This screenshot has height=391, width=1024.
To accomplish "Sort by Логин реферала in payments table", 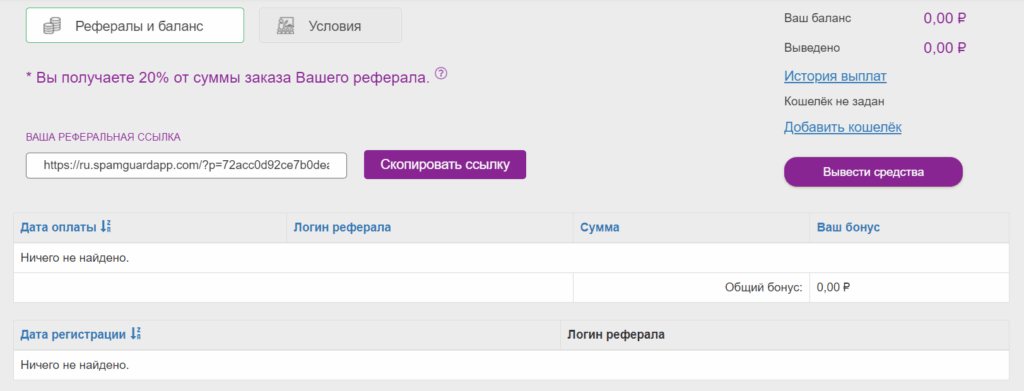I will 342,227.
